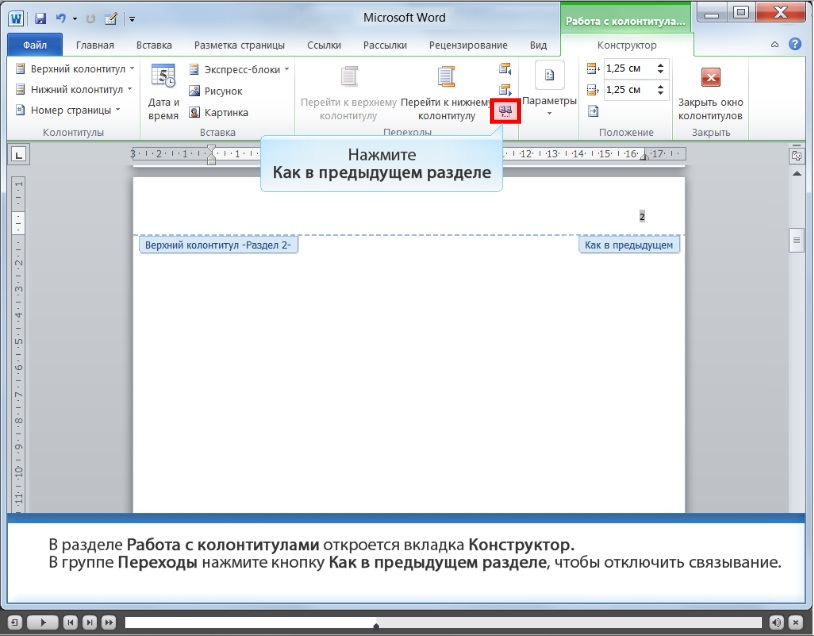814x636 pixels.
Task: Mute the tutorial with the speaker icon
Action: coord(776,621)
